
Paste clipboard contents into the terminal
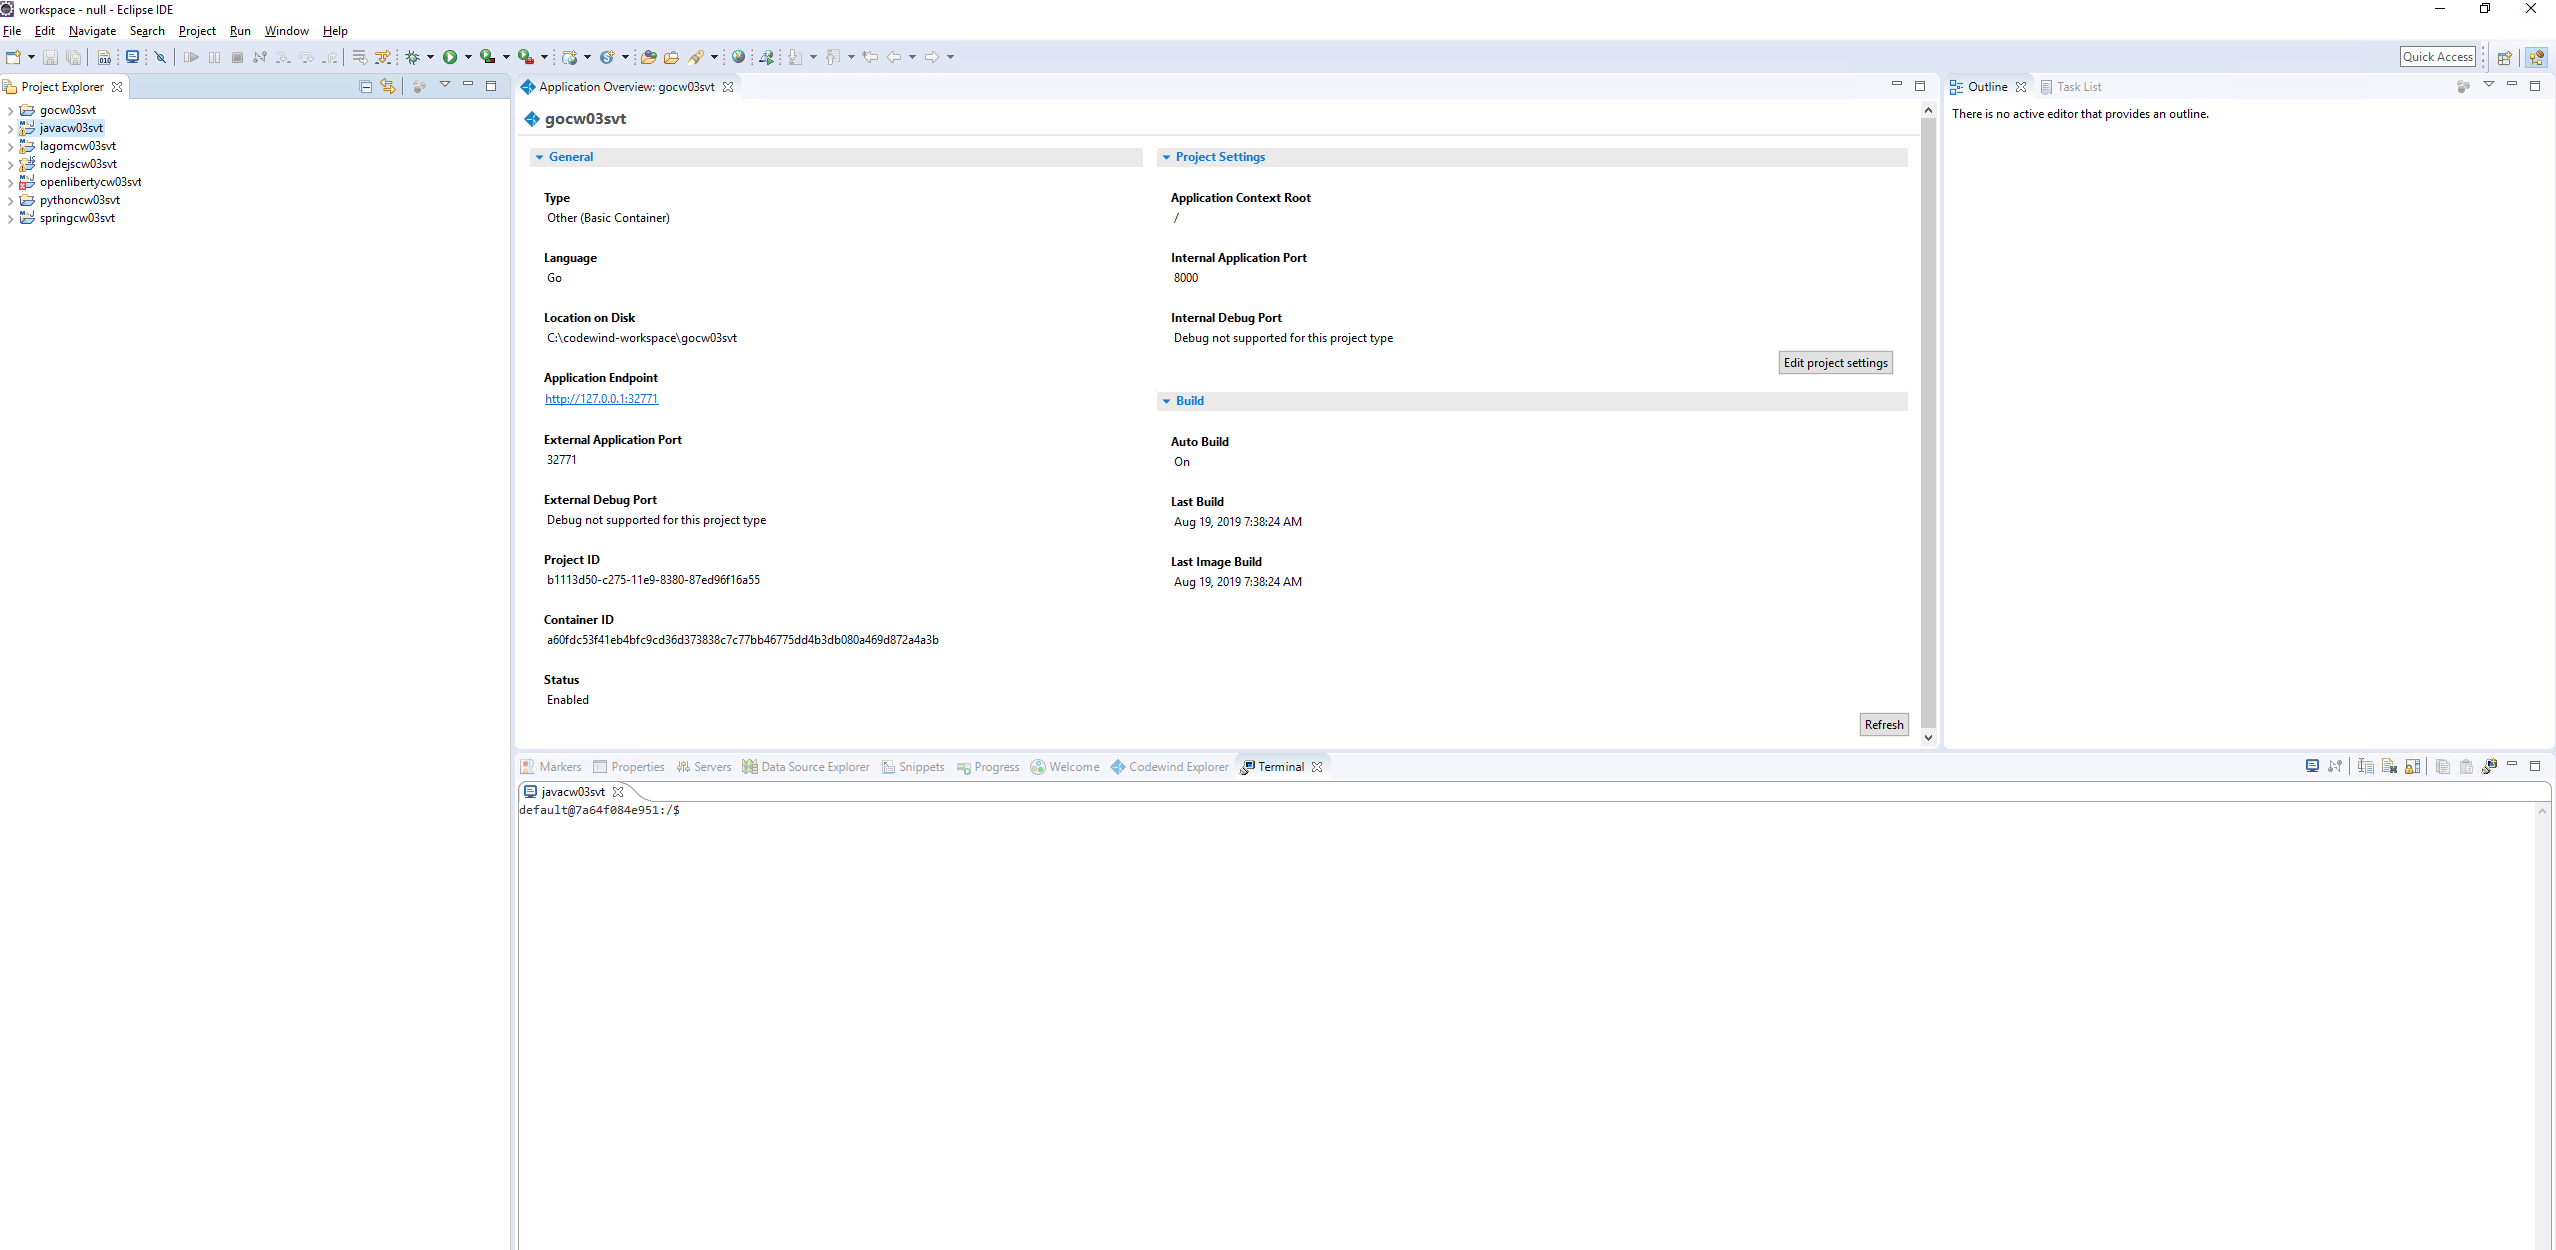tap(2466, 767)
